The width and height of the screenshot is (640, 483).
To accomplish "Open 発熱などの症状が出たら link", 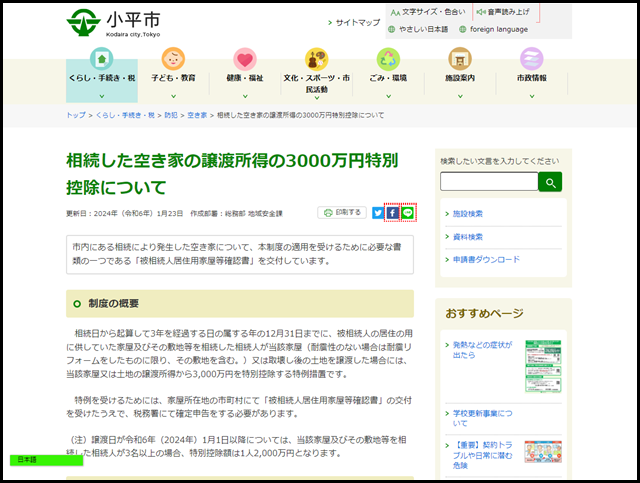I will 482,350.
